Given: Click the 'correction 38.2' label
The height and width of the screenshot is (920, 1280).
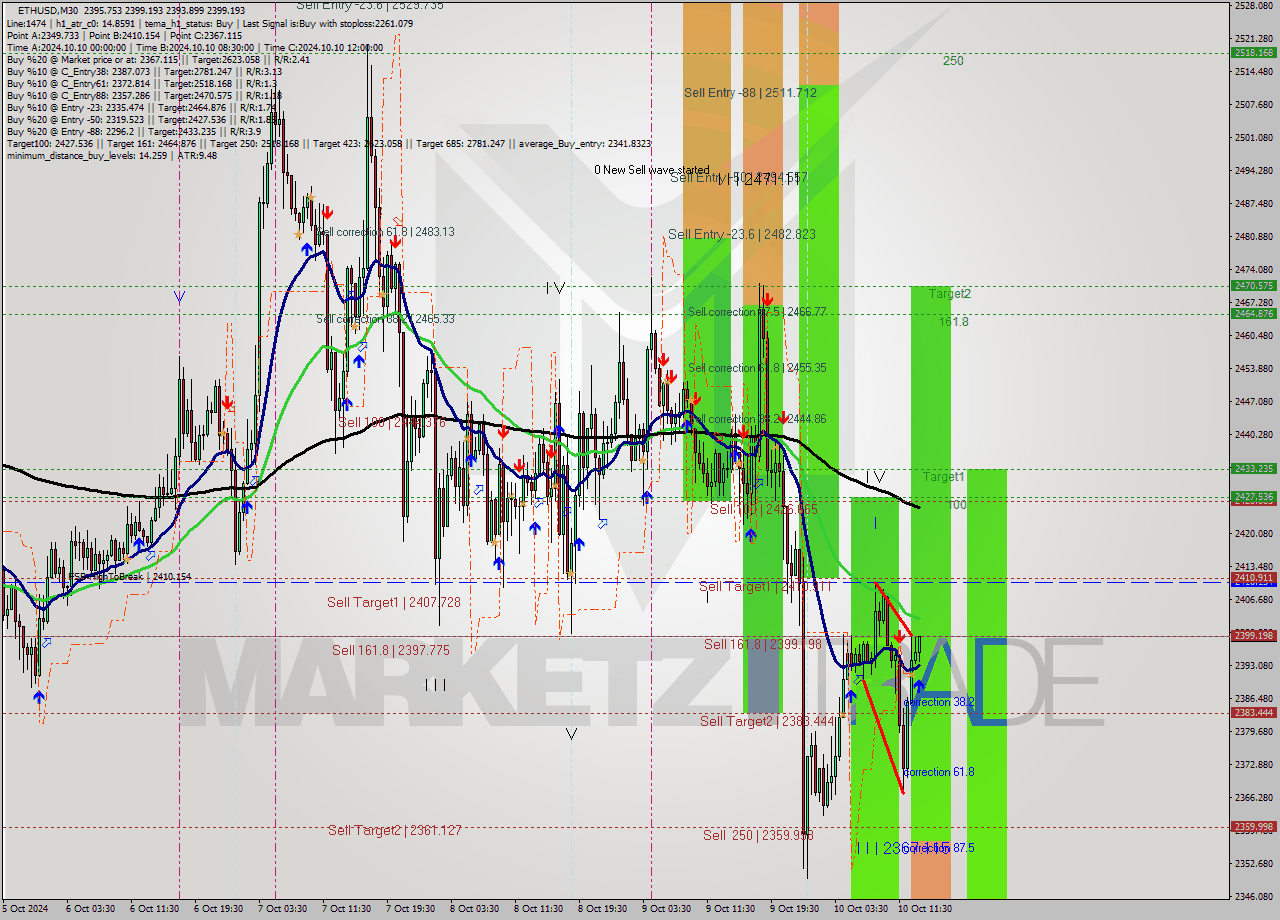Looking at the screenshot, I should point(938,703).
